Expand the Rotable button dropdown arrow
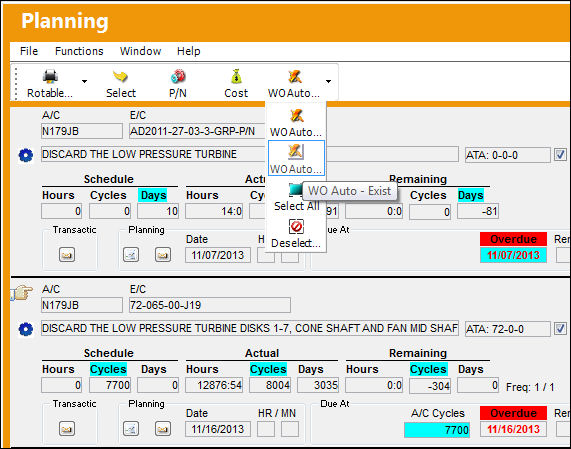Image resolution: width=571 pixels, height=449 pixels. (x=84, y=82)
